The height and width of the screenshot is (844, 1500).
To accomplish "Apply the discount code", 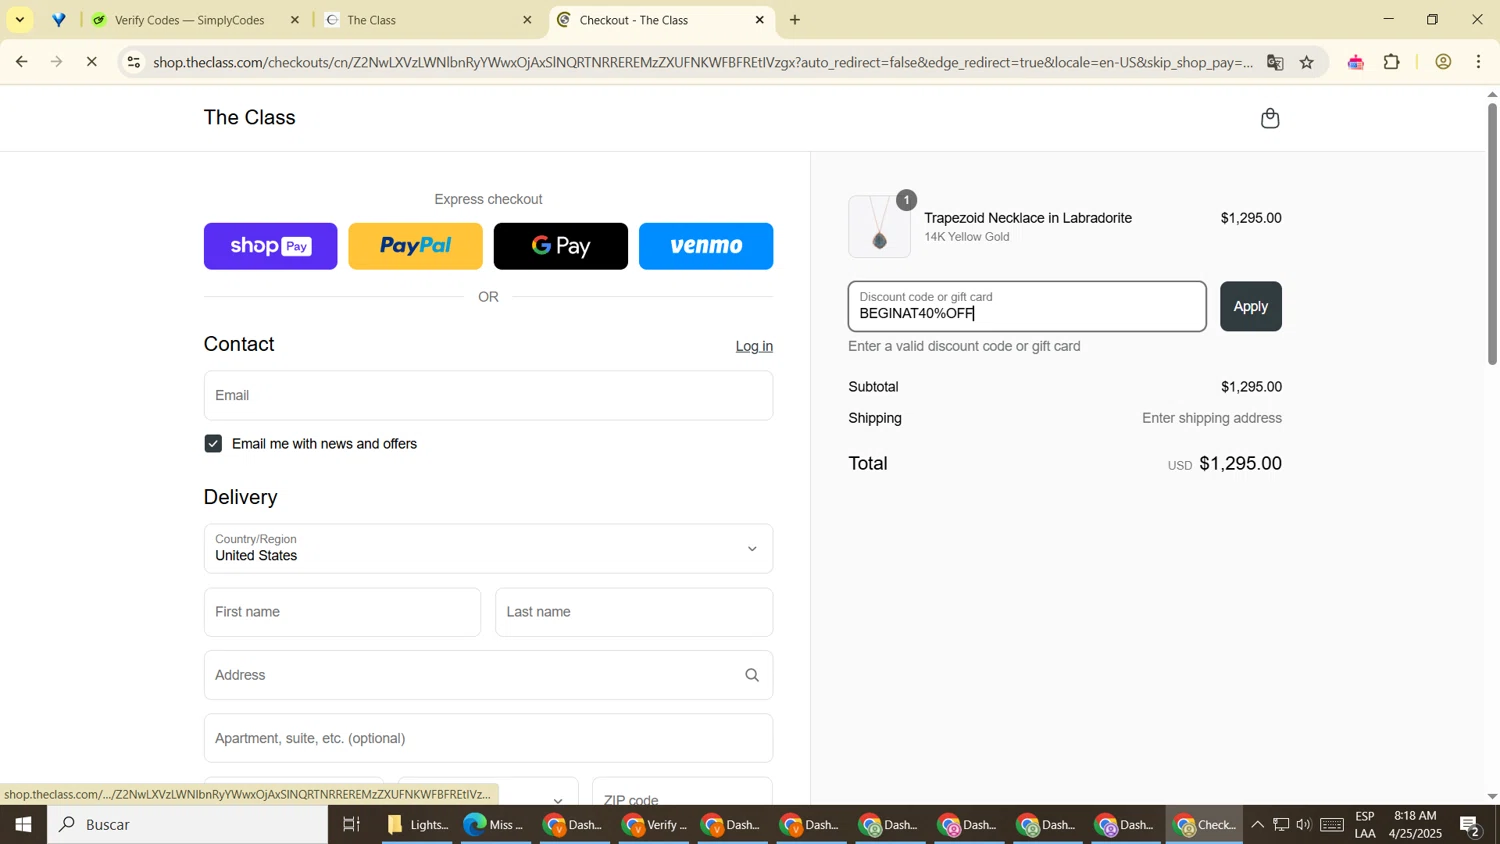I will (1250, 306).
